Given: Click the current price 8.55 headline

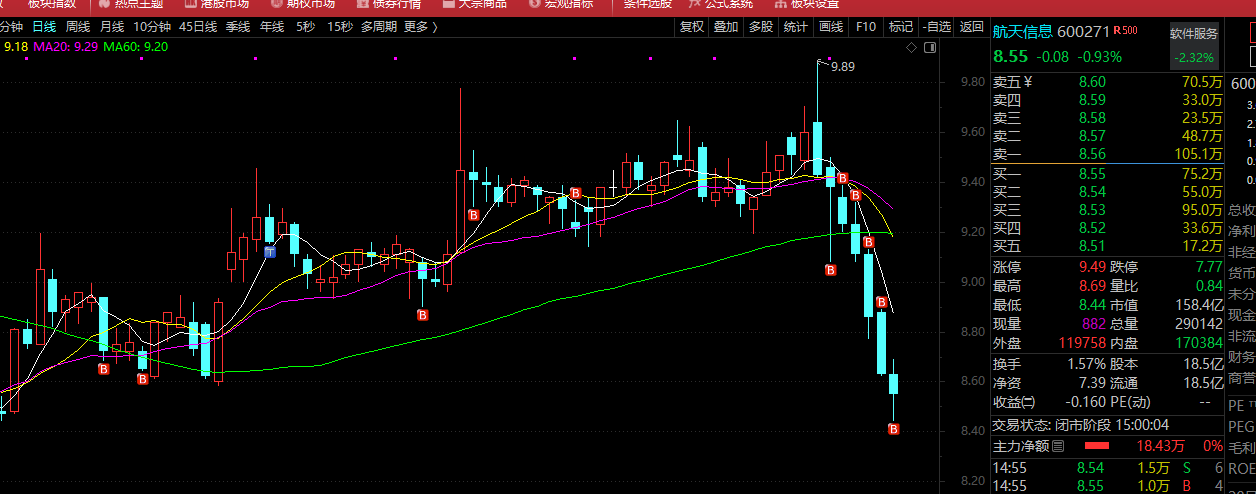Looking at the screenshot, I should [x=1010, y=56].
